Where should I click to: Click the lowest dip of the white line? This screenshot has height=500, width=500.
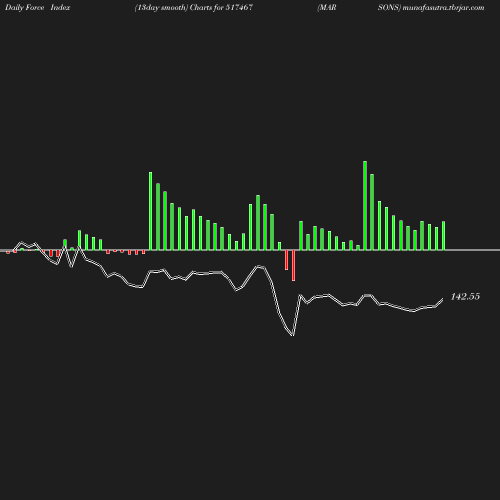click(x=293, y=334)
